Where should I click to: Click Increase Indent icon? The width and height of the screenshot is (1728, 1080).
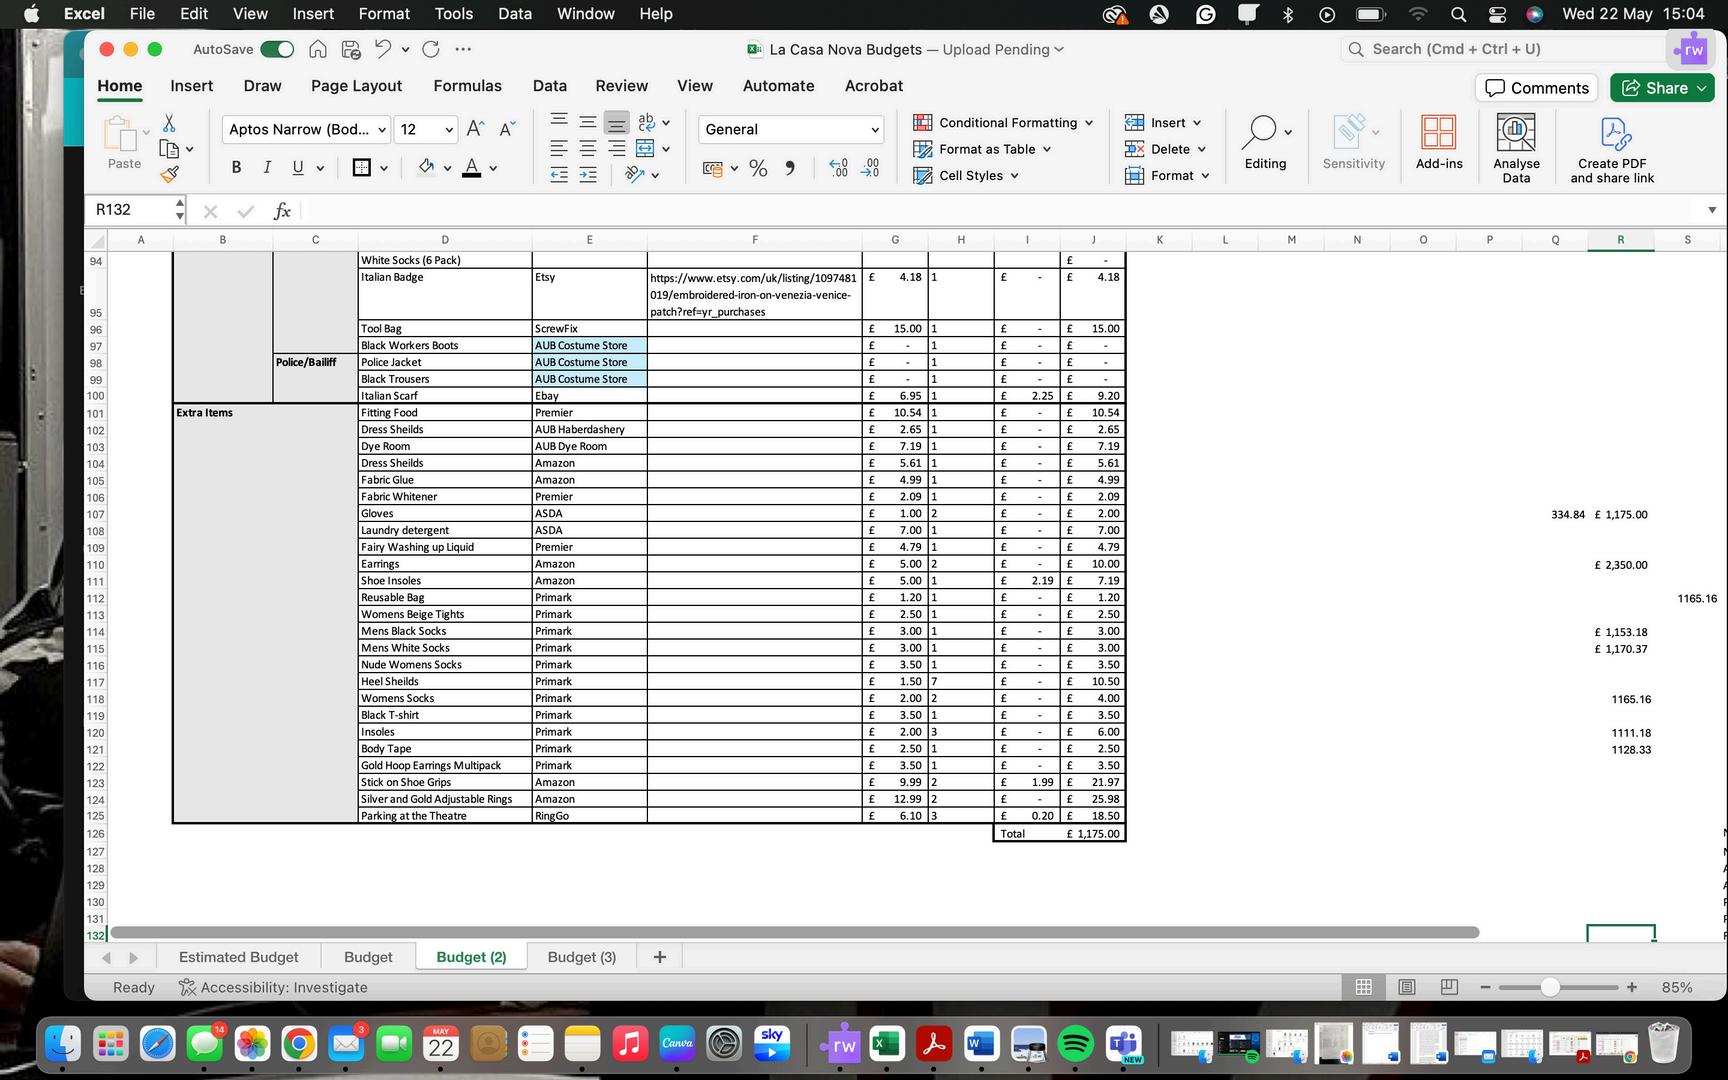click(588, 175)
